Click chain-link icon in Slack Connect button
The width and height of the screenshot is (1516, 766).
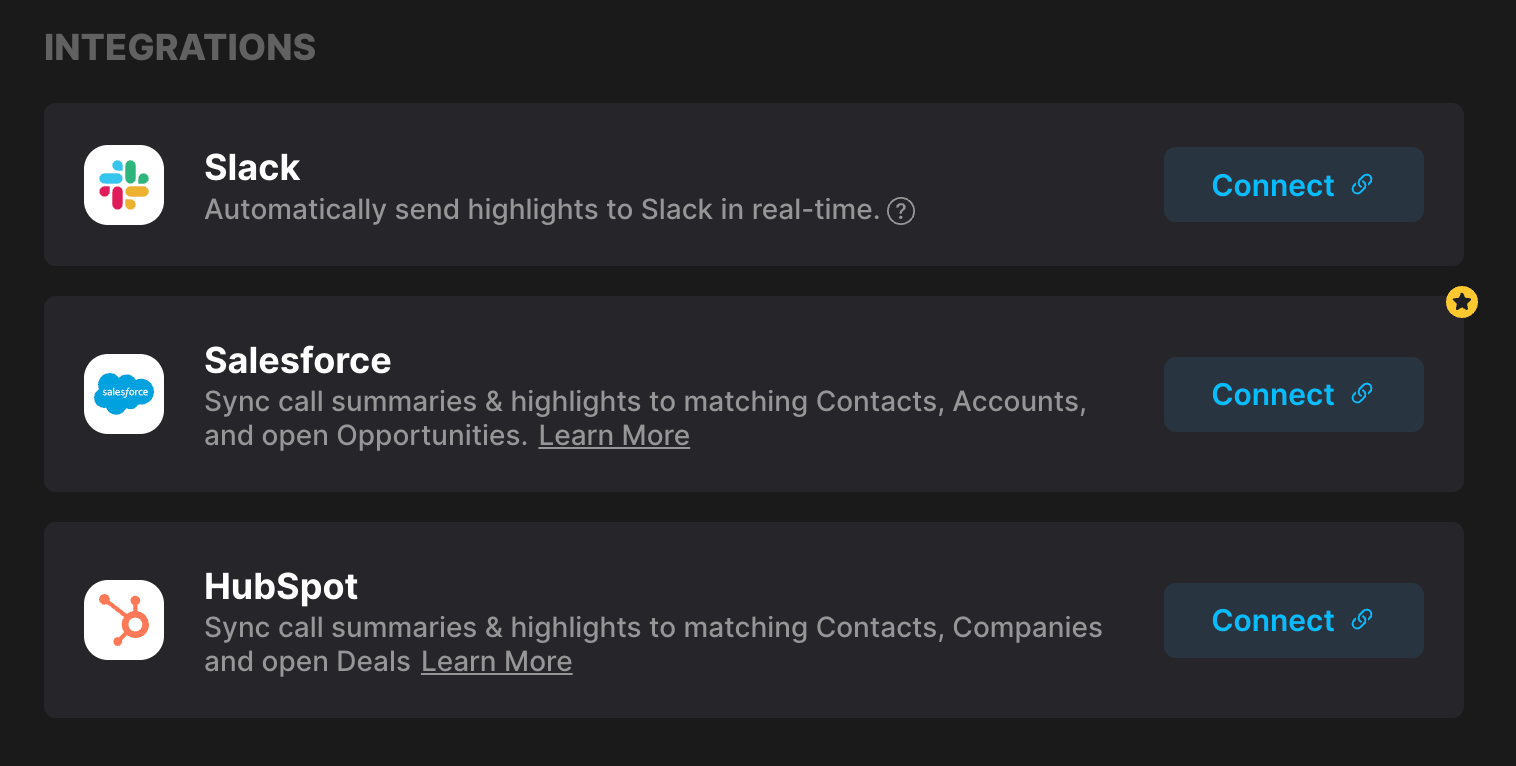1361,184
